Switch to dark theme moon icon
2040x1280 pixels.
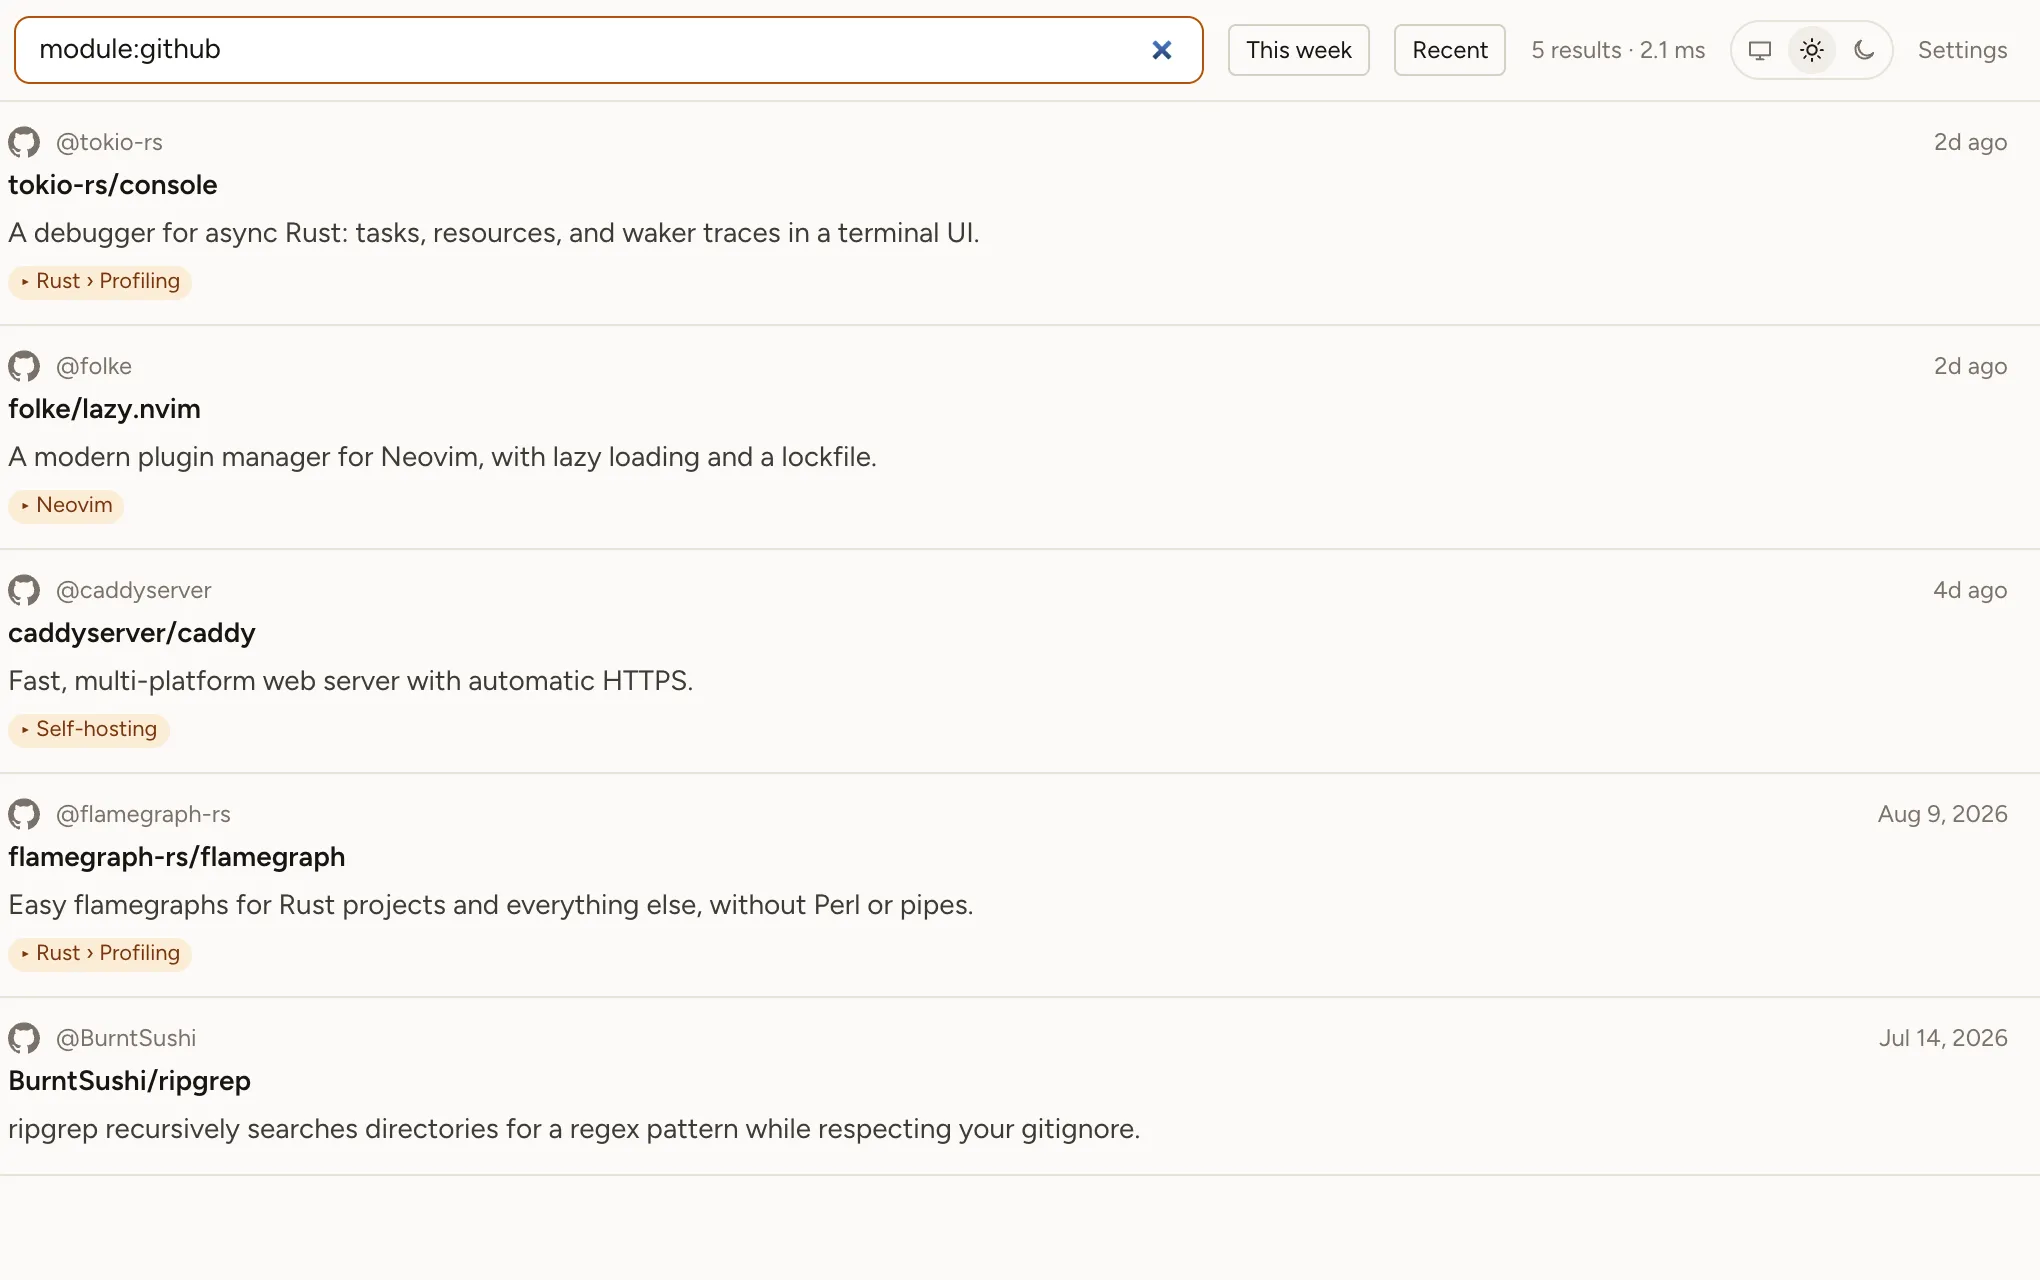coord(1864,50)
